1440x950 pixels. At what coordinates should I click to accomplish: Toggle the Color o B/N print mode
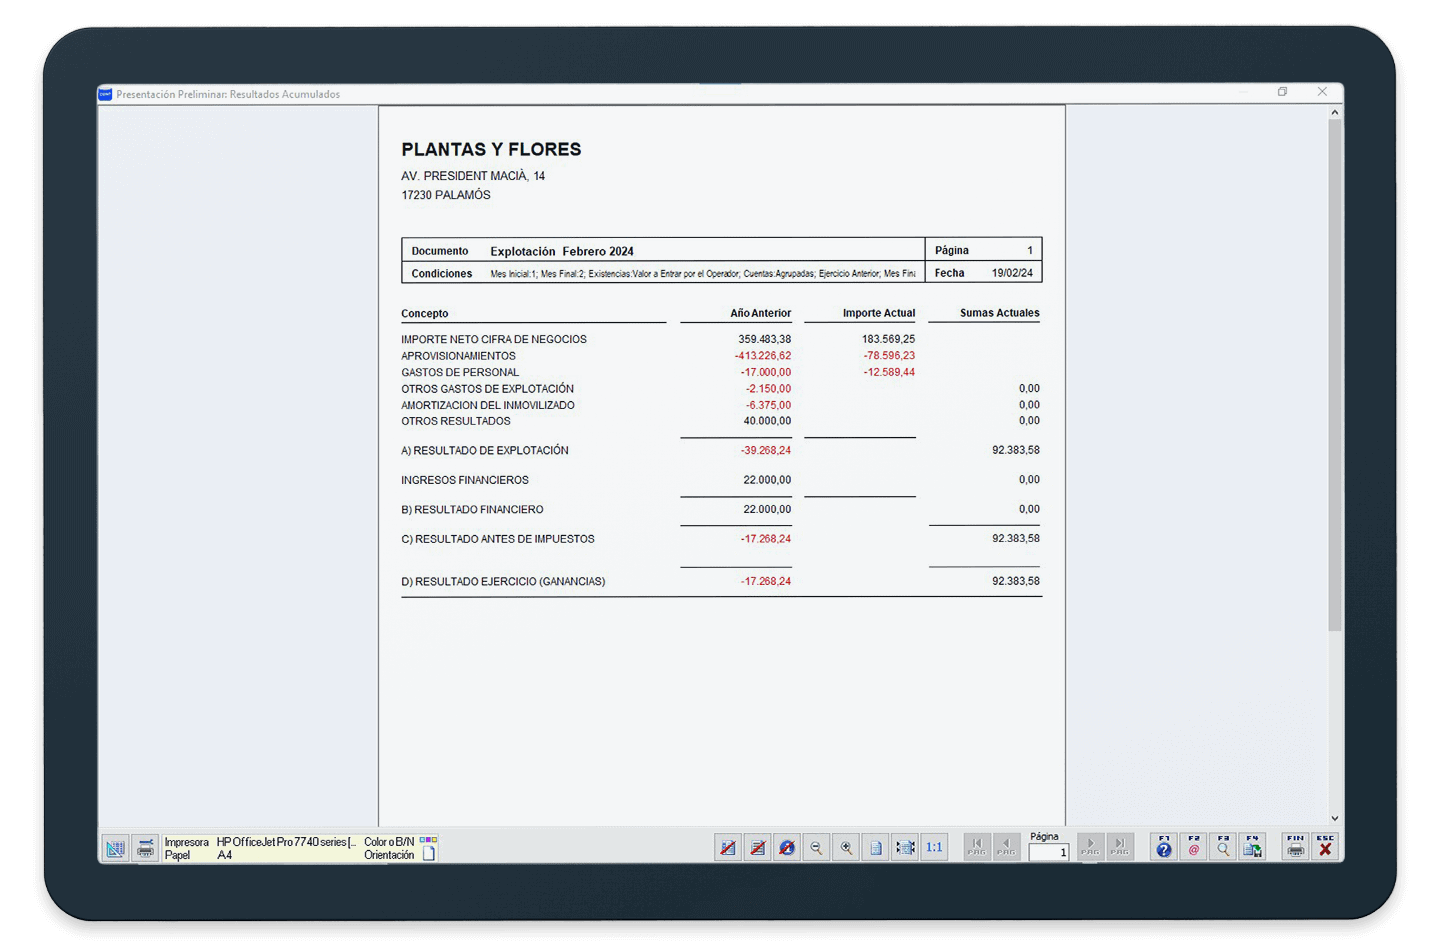click(428, 841)
